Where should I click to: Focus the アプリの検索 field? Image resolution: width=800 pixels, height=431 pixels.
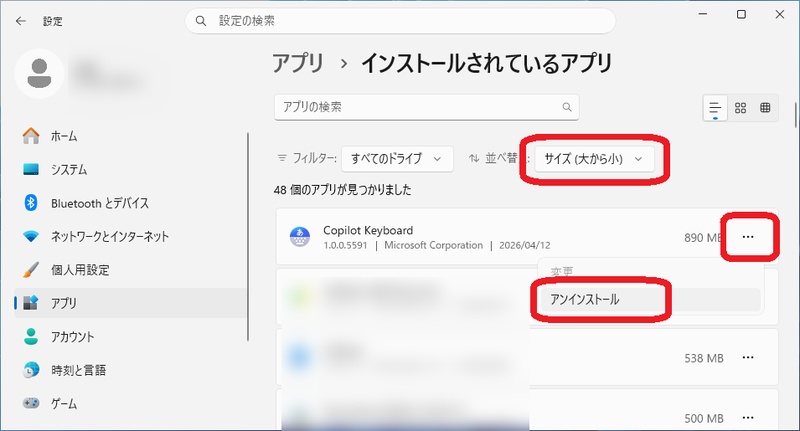pyautogui.click(x=427, y=107)
